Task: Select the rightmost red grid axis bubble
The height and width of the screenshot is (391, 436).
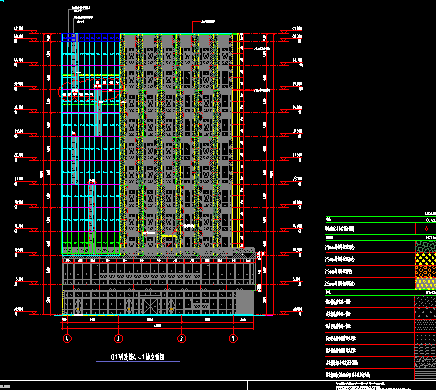Action: pyautogui.click(x=233, y=339)
